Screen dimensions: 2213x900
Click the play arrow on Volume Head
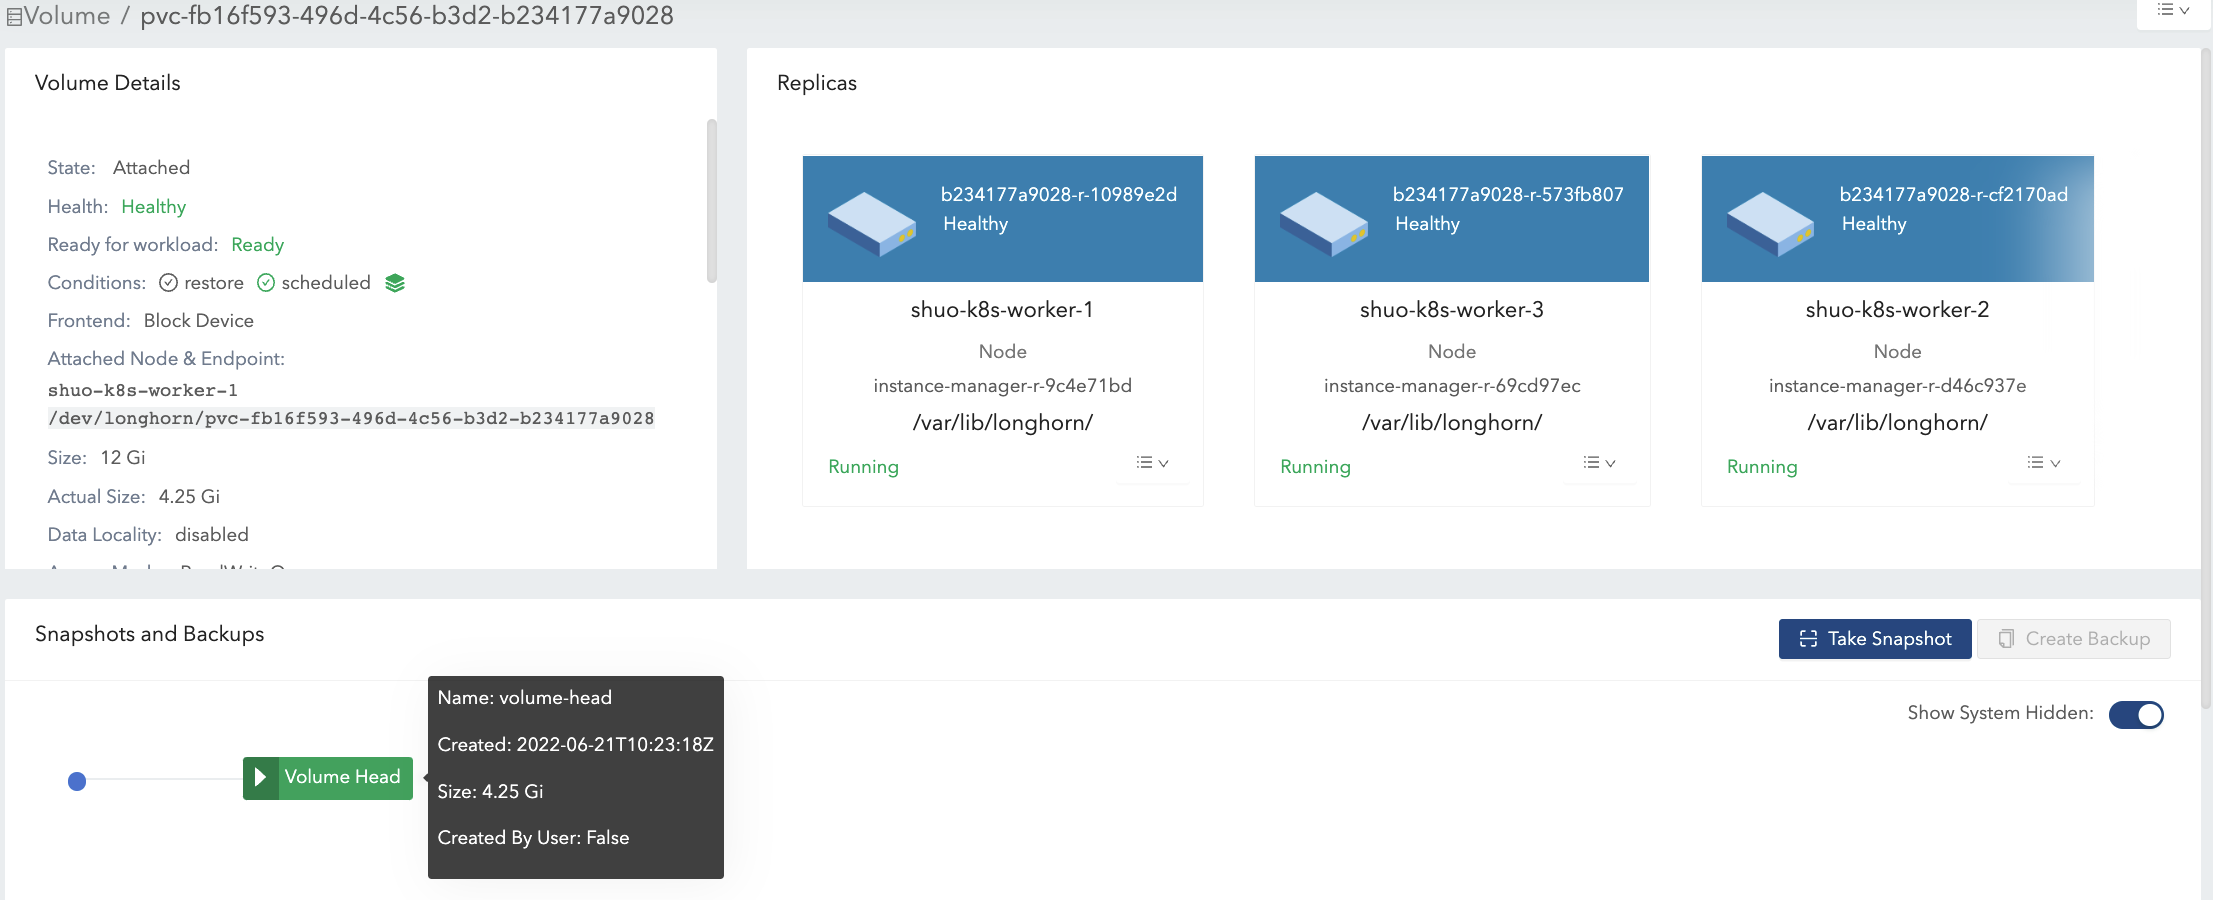point(260,777)
